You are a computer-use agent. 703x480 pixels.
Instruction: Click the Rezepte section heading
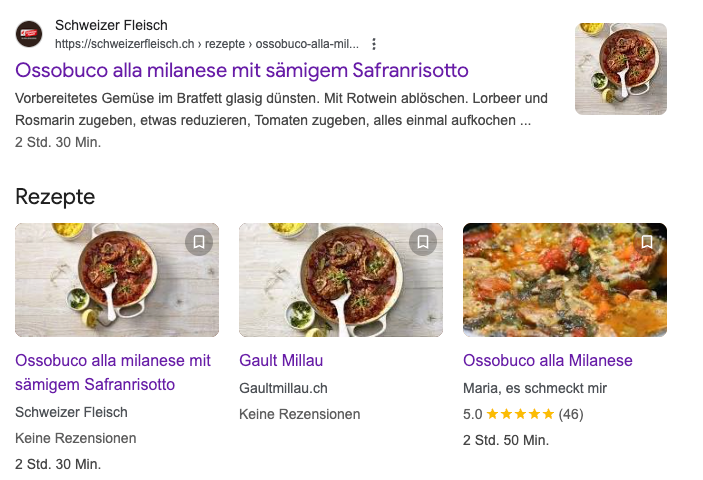(x=55, y=196)
